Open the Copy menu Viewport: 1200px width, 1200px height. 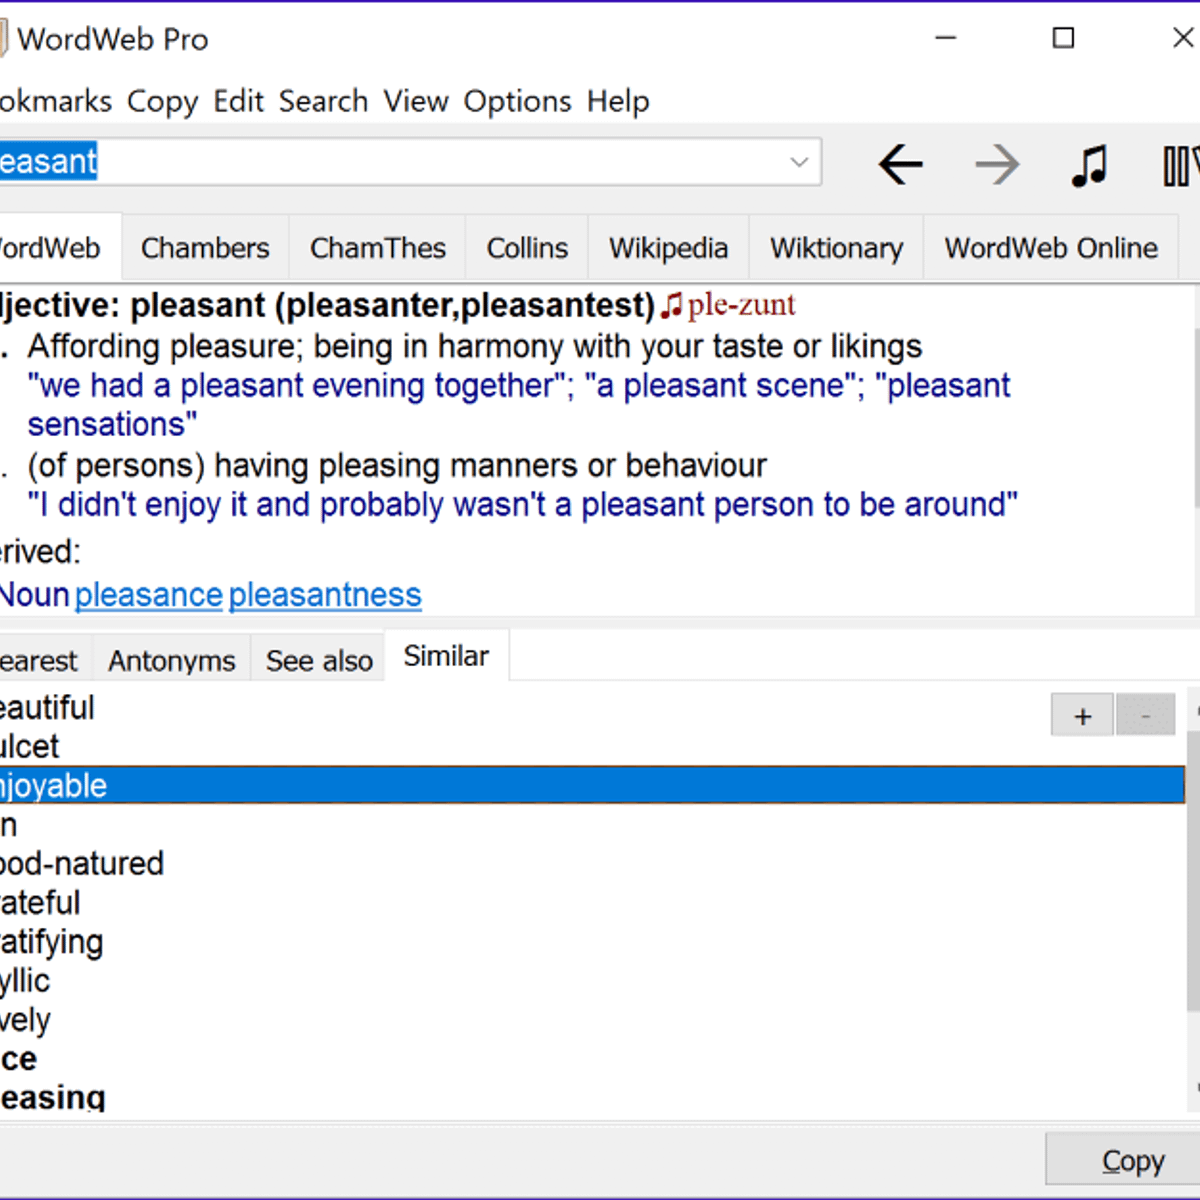pyautogui.click(x=162, y=102)
